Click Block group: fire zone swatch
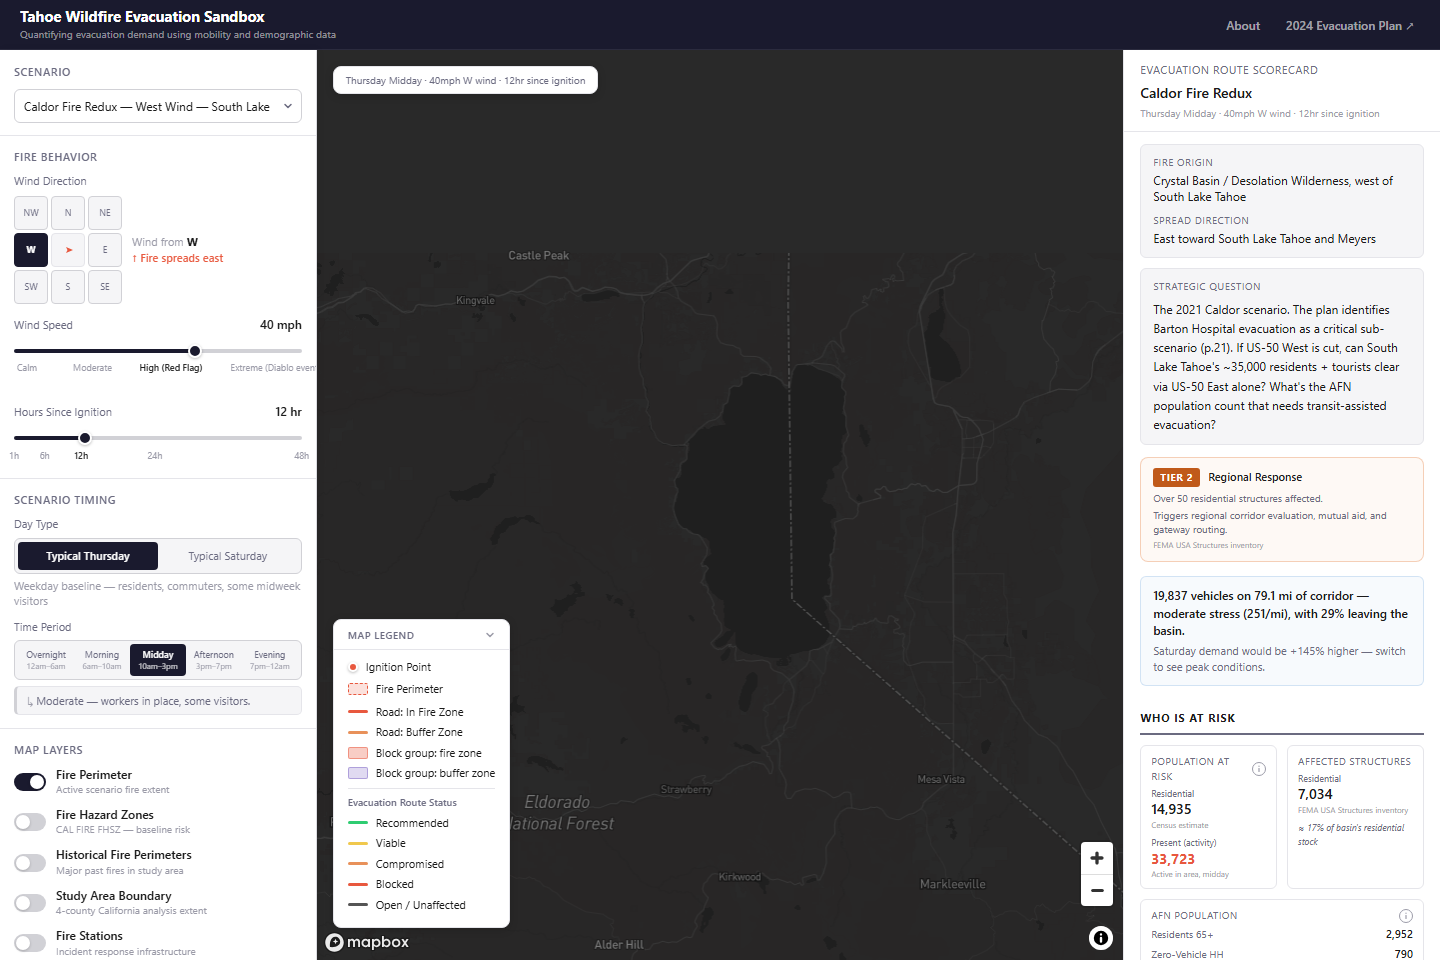1440x960 pixels. pyautogui.click(x=358, y=753)
